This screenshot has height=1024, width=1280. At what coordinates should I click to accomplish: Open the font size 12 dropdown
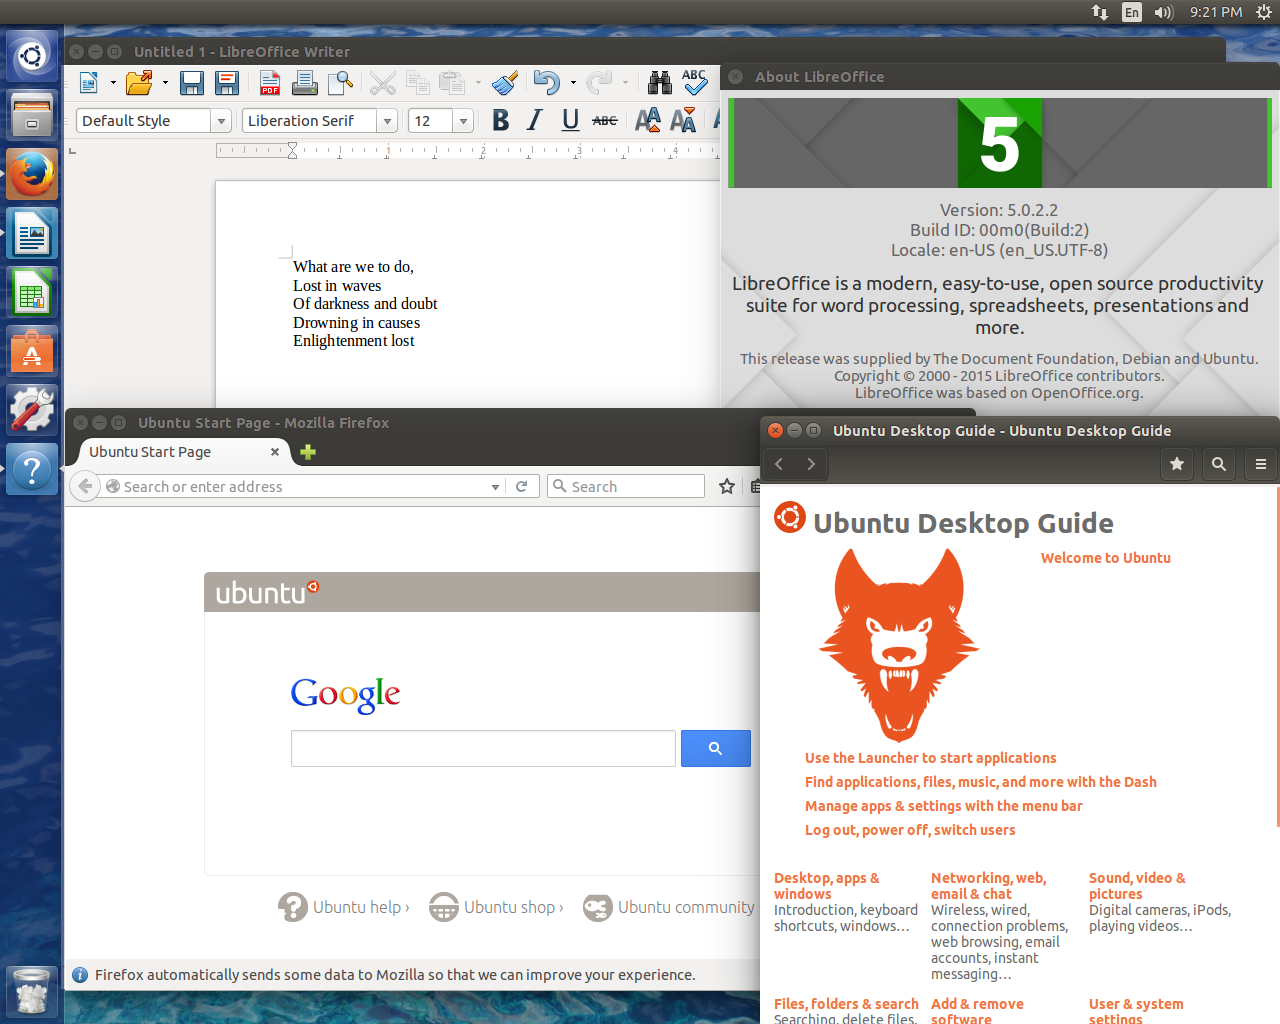[x=463, y=121]
